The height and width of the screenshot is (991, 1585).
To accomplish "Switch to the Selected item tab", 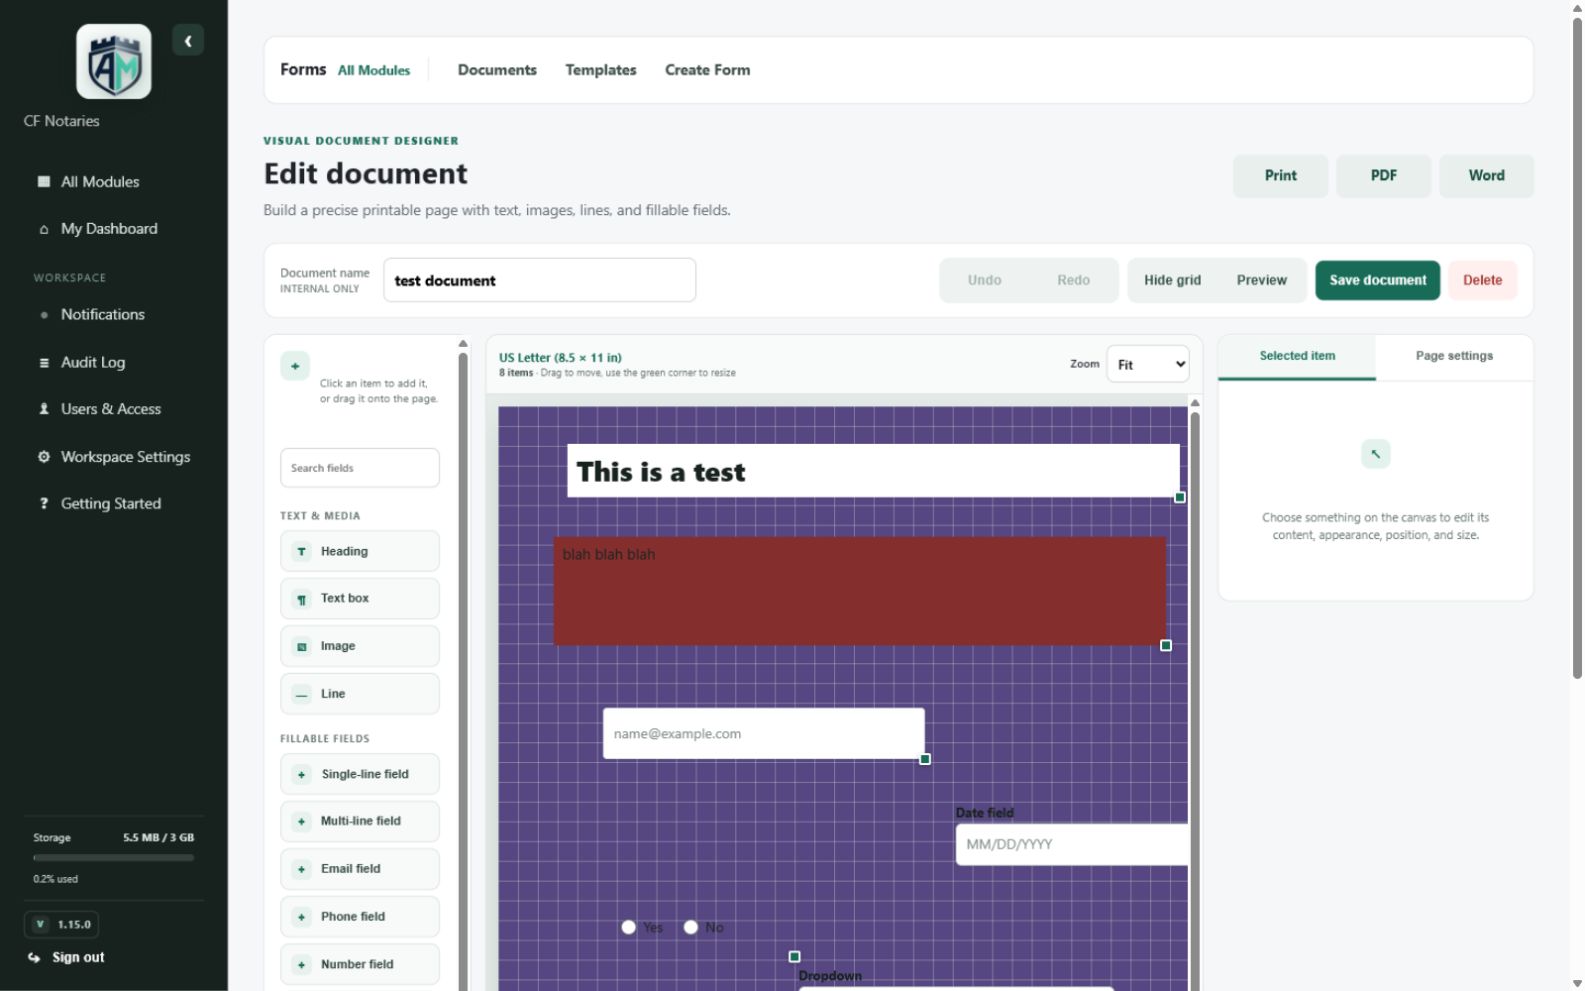I will [1297, 357].
